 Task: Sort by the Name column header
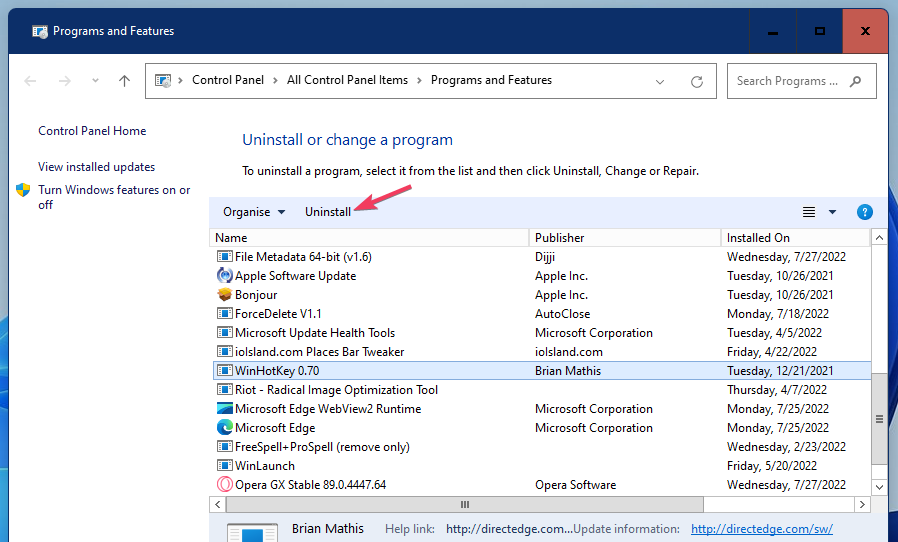pos(369,238)
